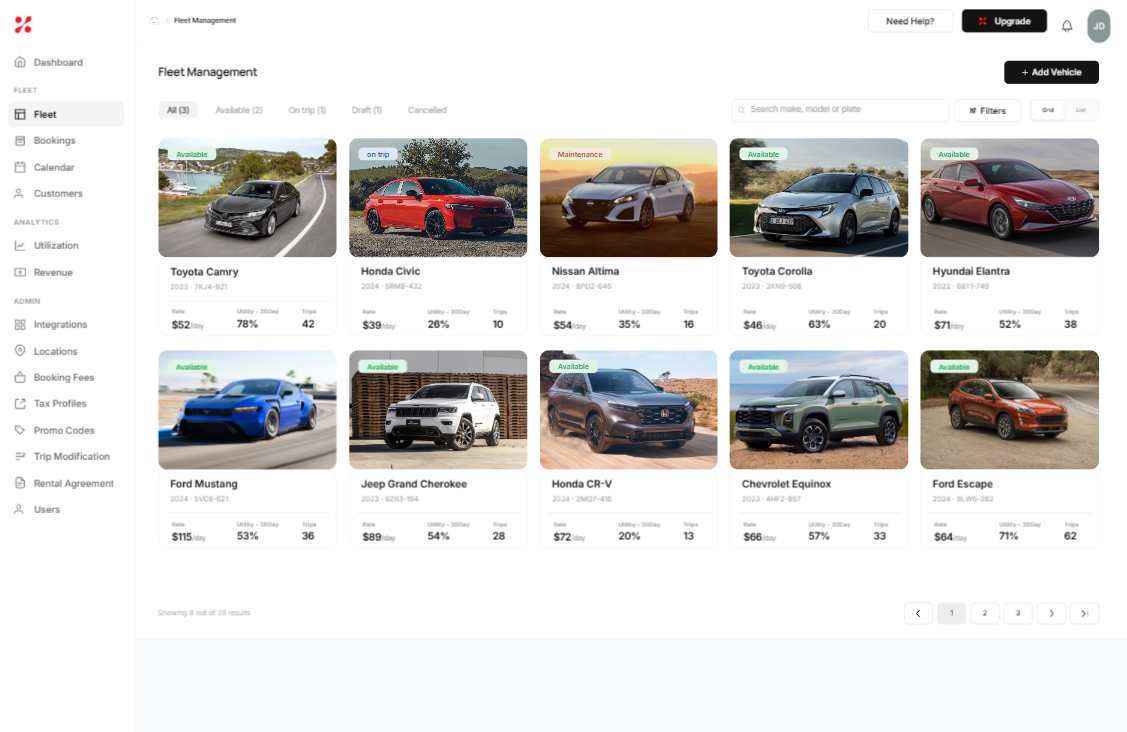Click the Ford Mustang $115/day rate
Image resolution: width=1127 pixels, height=732 pixels.
[188, 537]
